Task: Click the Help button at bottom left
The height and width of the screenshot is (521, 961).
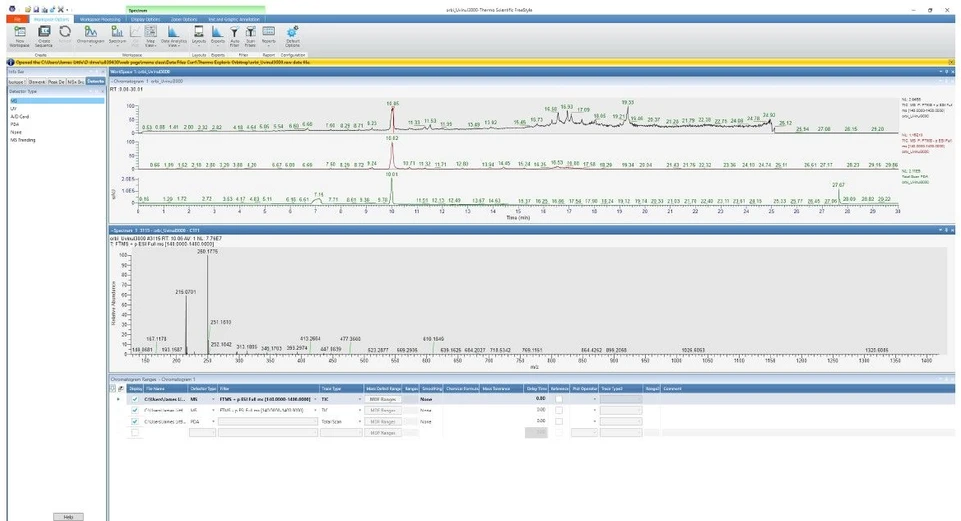Action: 67,516
